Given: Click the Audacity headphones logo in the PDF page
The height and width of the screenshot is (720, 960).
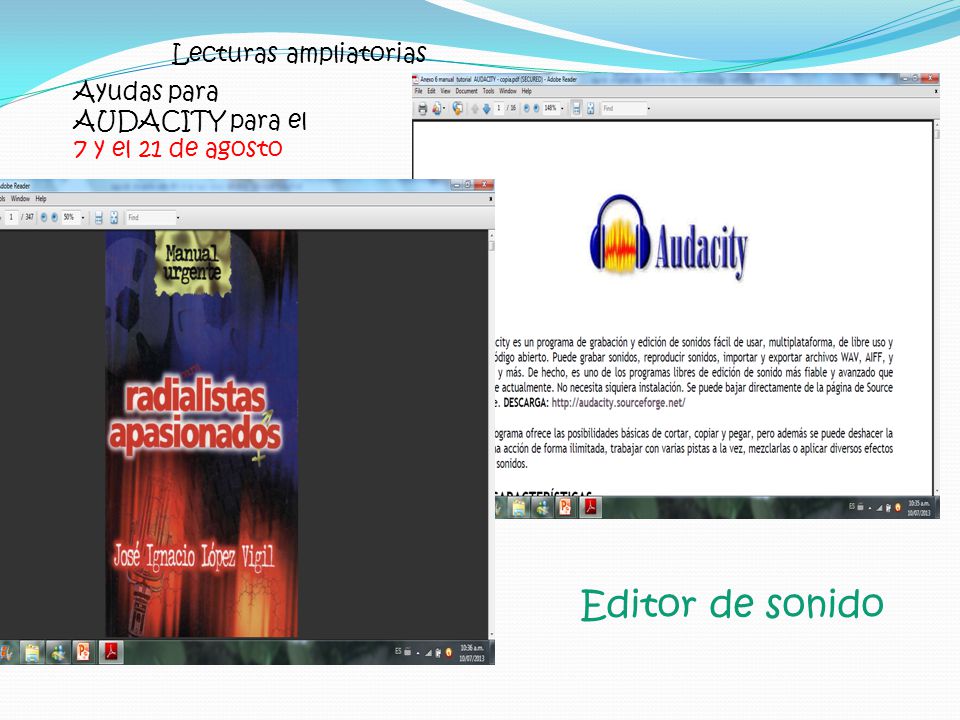Looking at the screenshot, I should tap(668, 237).
